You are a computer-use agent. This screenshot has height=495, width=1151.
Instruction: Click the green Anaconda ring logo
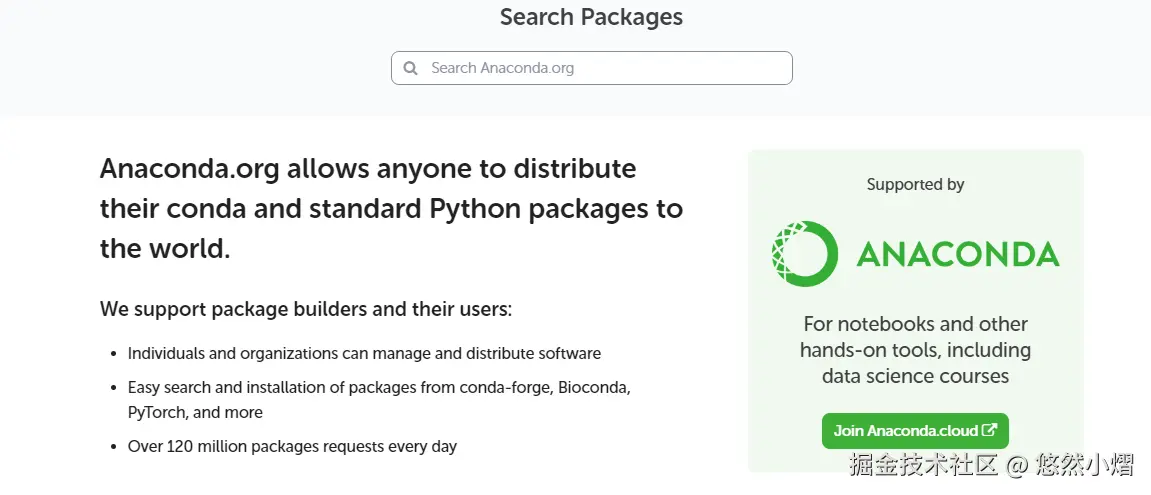click(805, 254)
